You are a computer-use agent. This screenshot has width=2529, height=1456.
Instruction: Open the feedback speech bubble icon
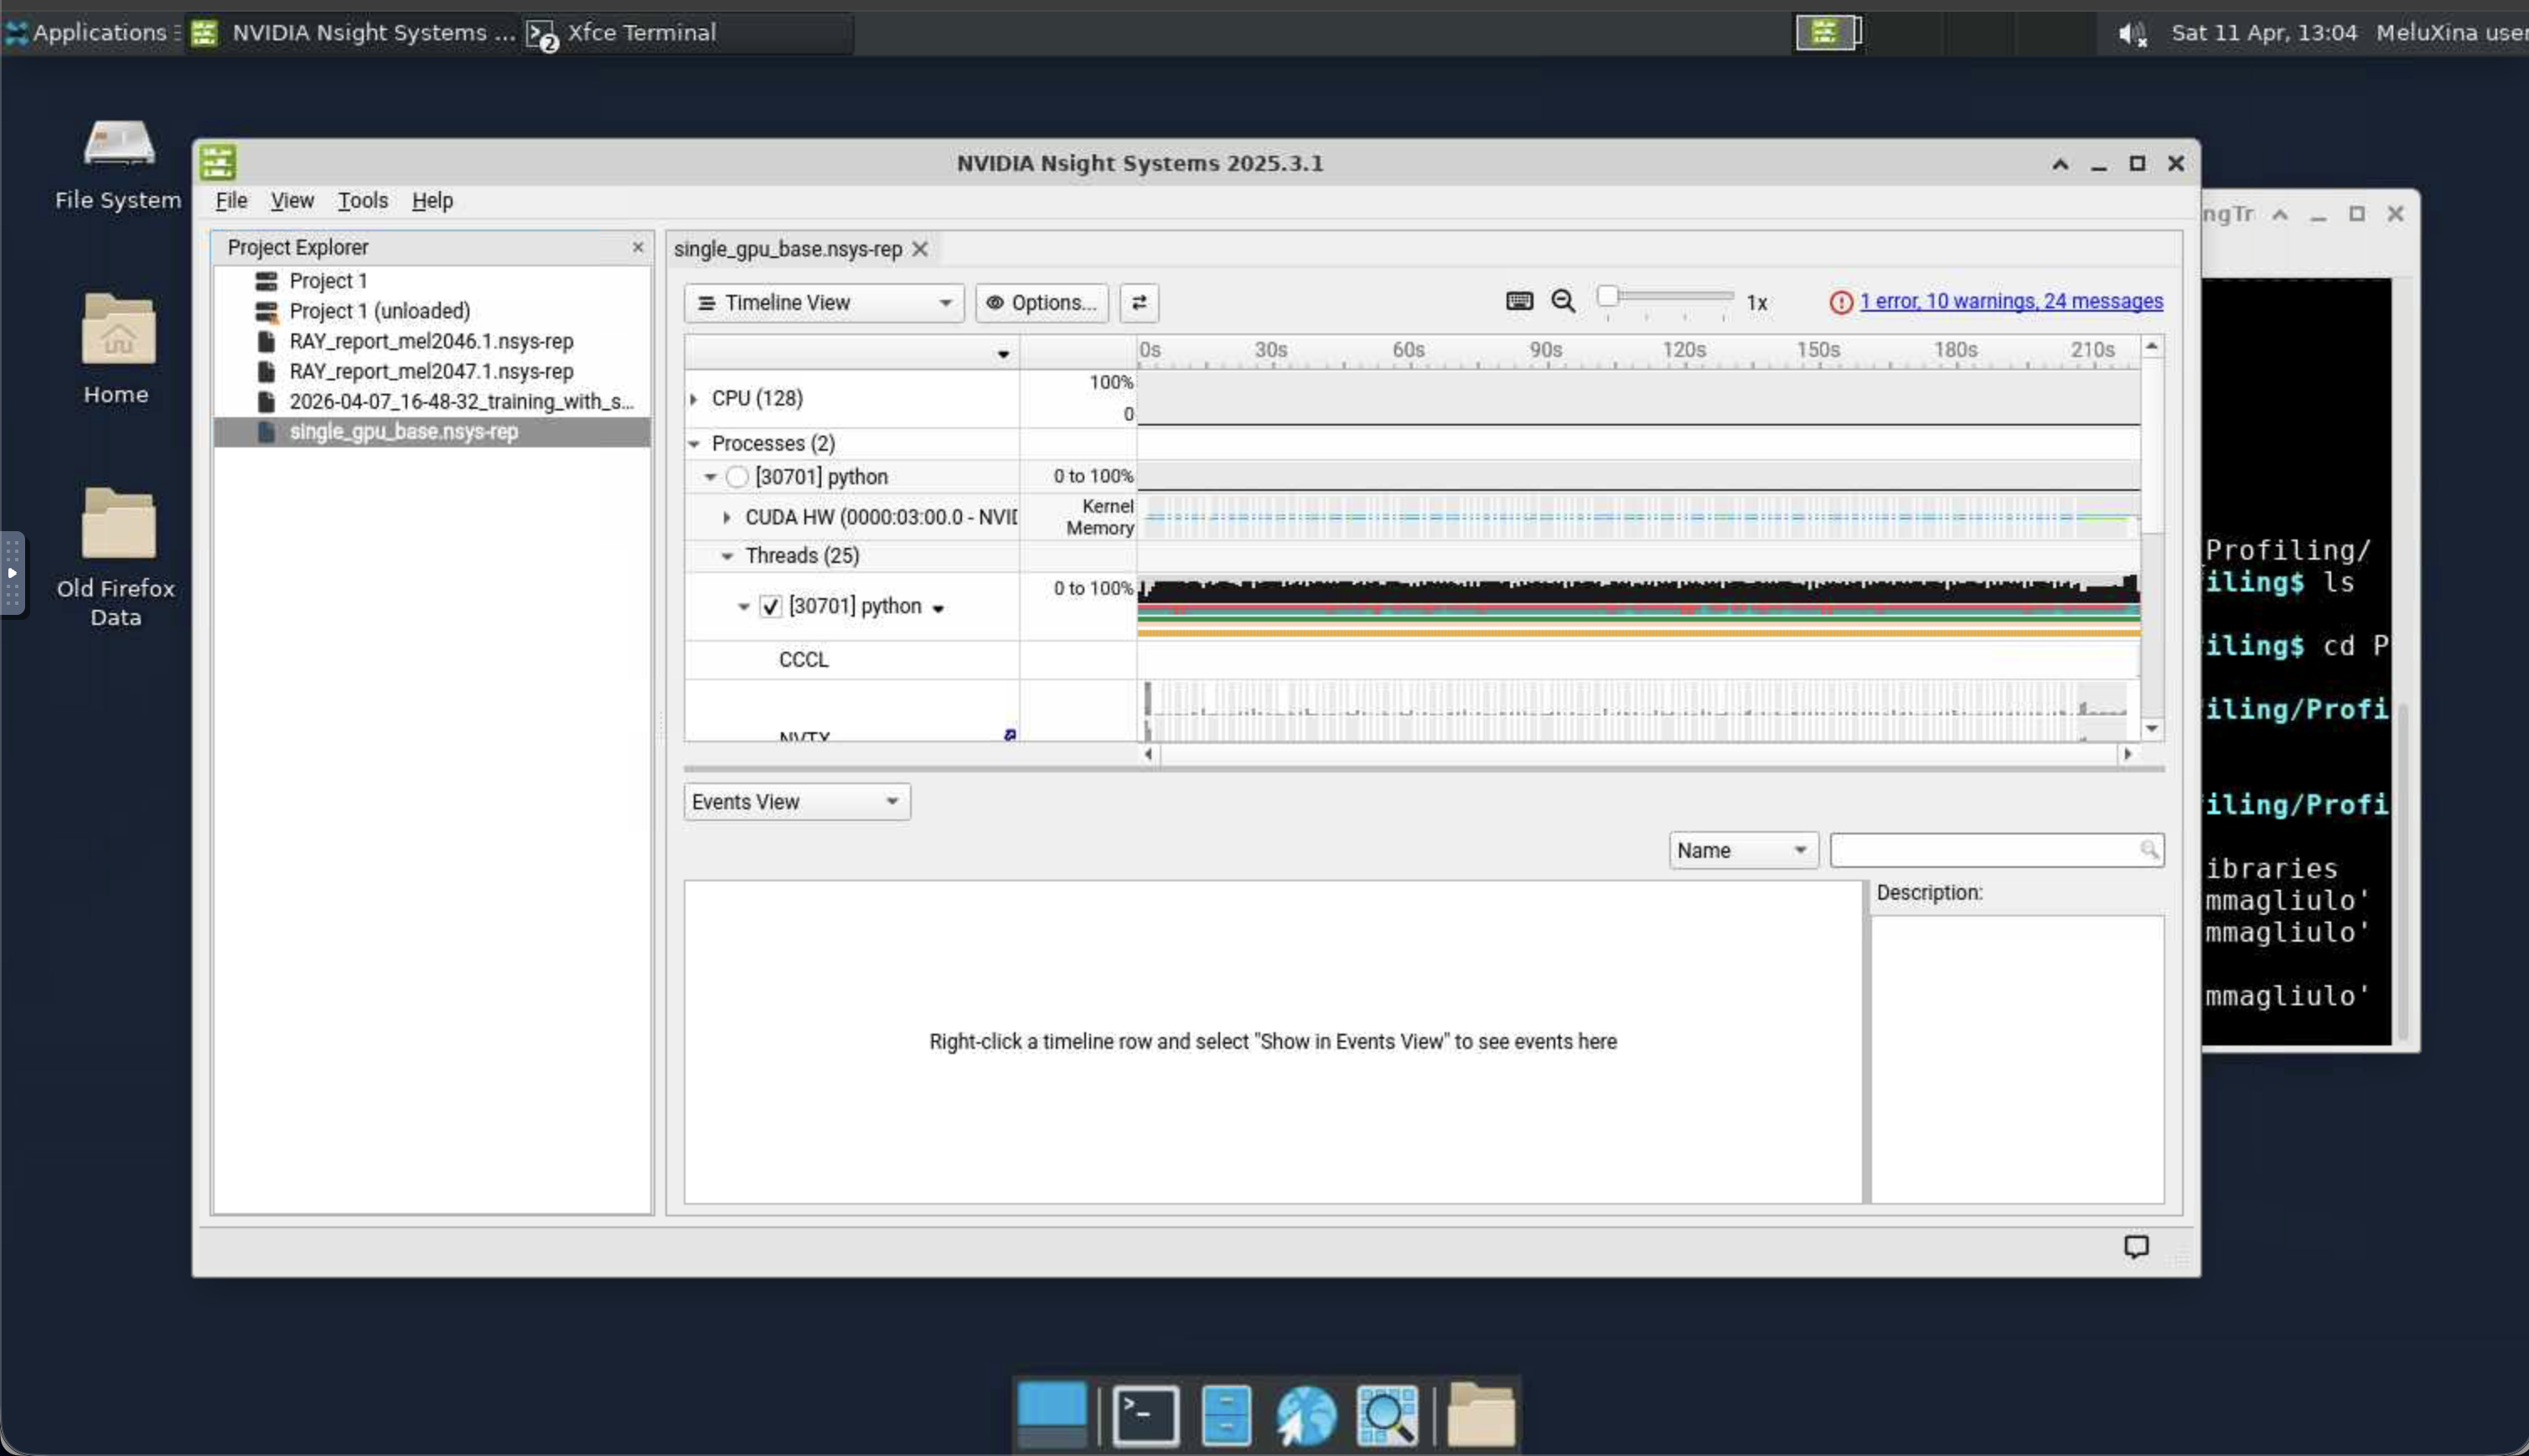pos(2135,1246)
